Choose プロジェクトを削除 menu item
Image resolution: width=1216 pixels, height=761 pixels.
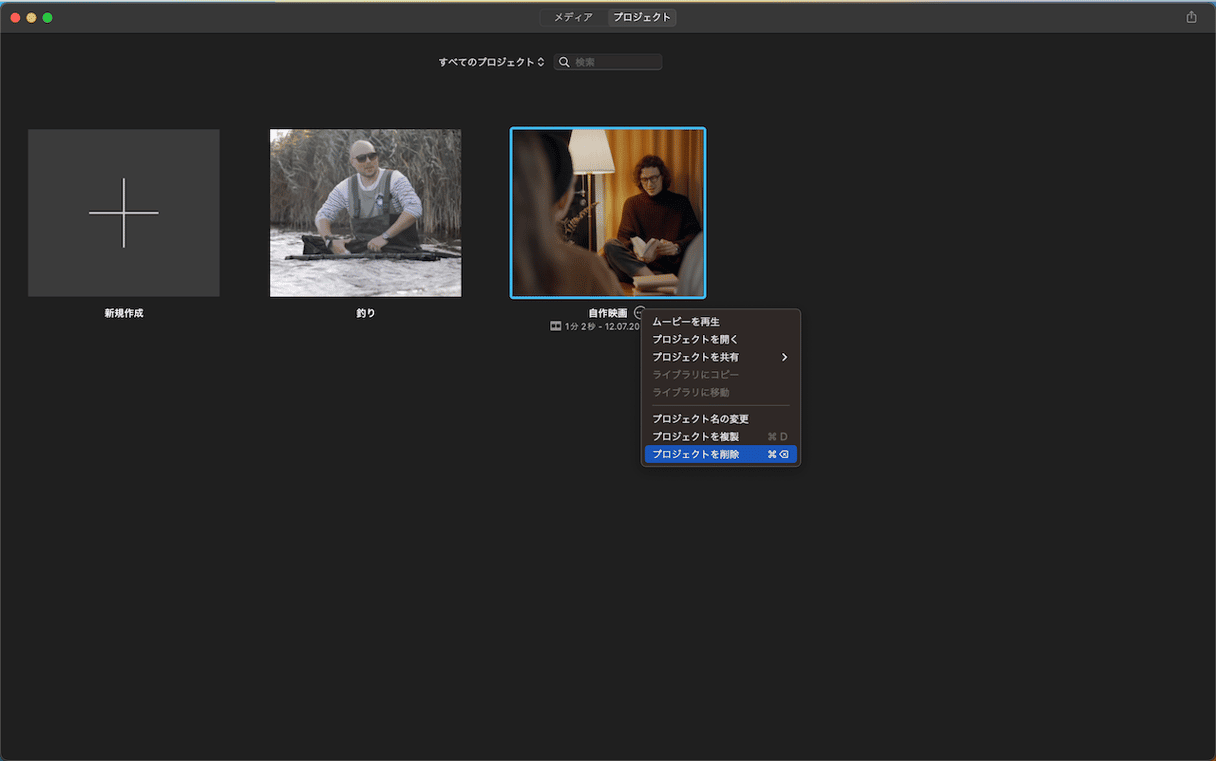point(721,454)
